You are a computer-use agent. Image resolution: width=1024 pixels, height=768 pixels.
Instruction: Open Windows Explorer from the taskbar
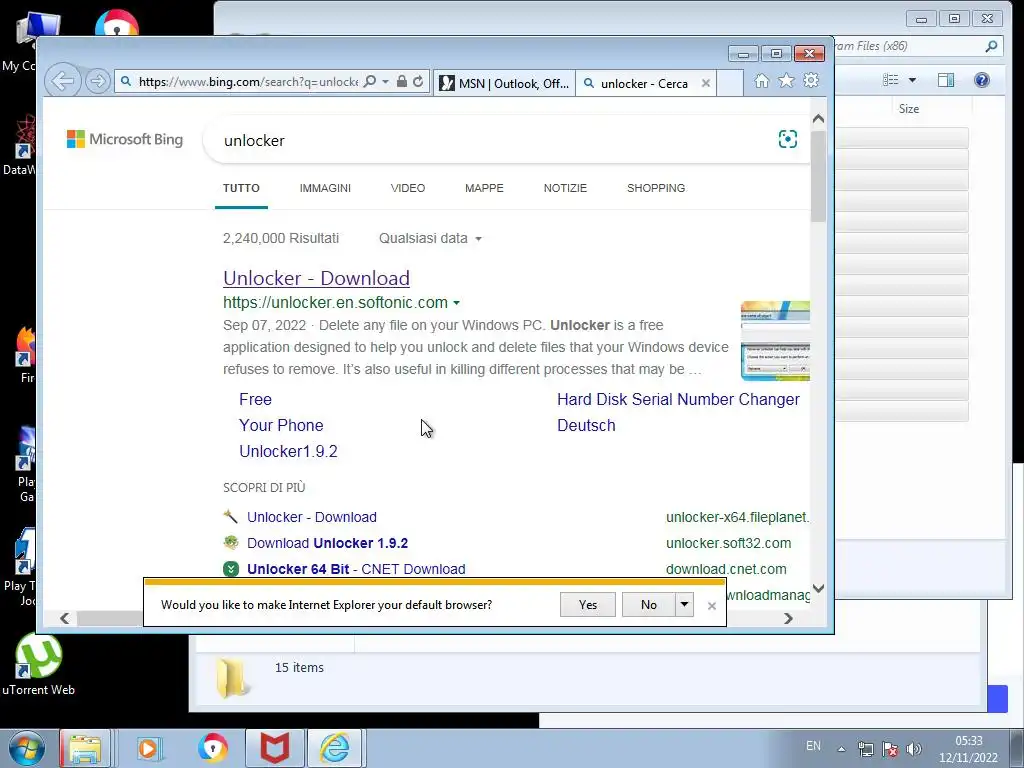coord(86,748)
